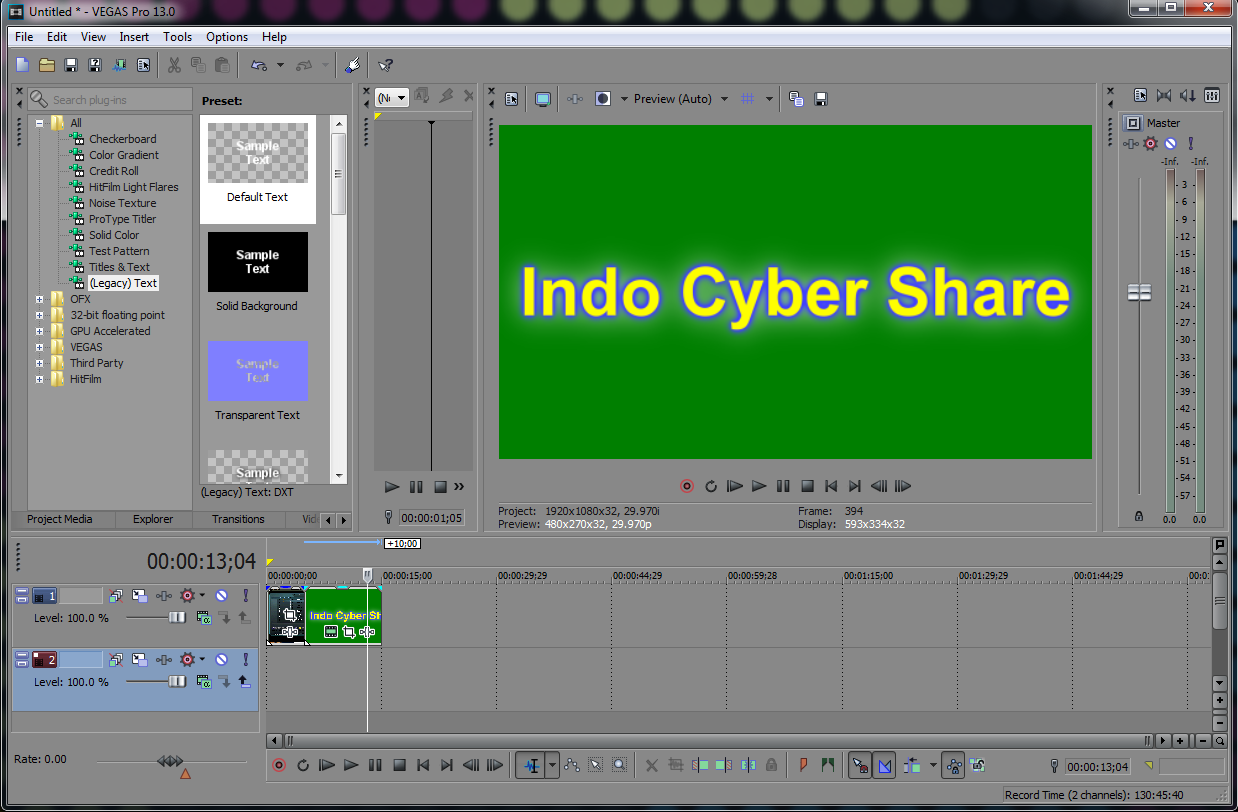
Task: Select the Envelope edit tool
Action: point(572,766)
